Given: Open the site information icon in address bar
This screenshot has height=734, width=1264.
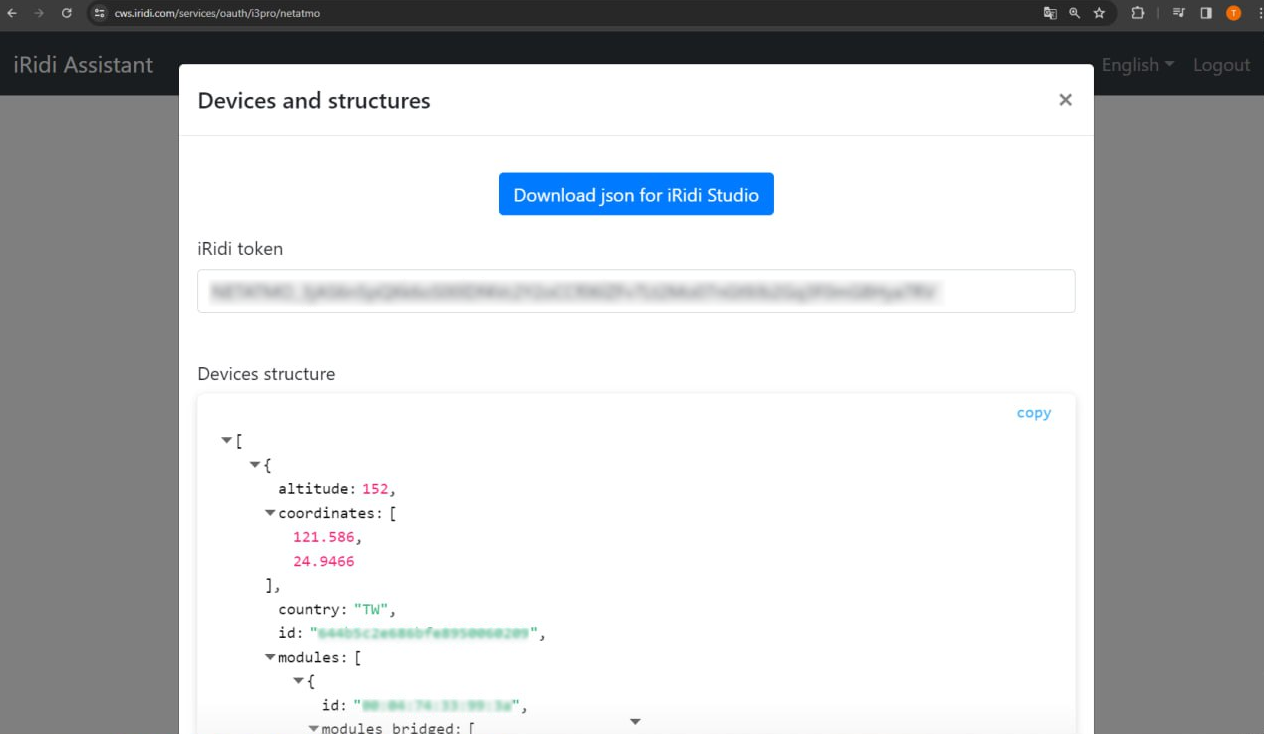Looking at the screenshot, I should tap(99, 13).
